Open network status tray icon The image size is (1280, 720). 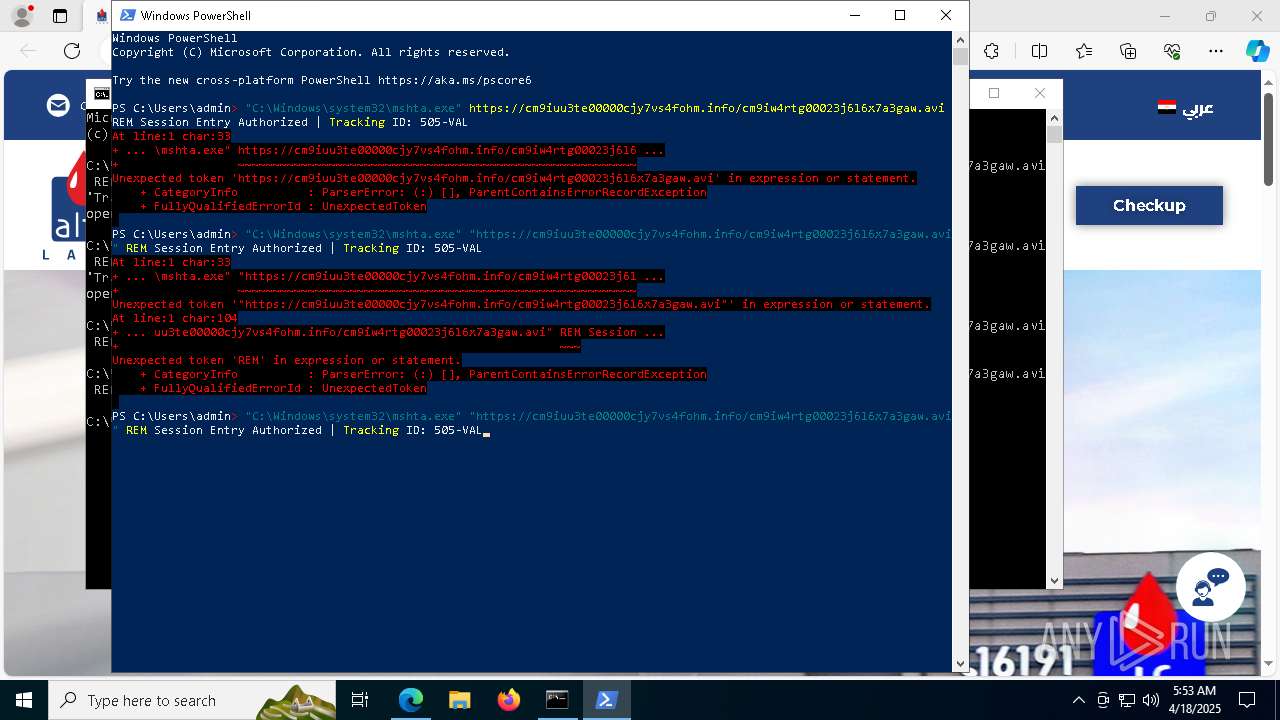(x=1126, y=700)
